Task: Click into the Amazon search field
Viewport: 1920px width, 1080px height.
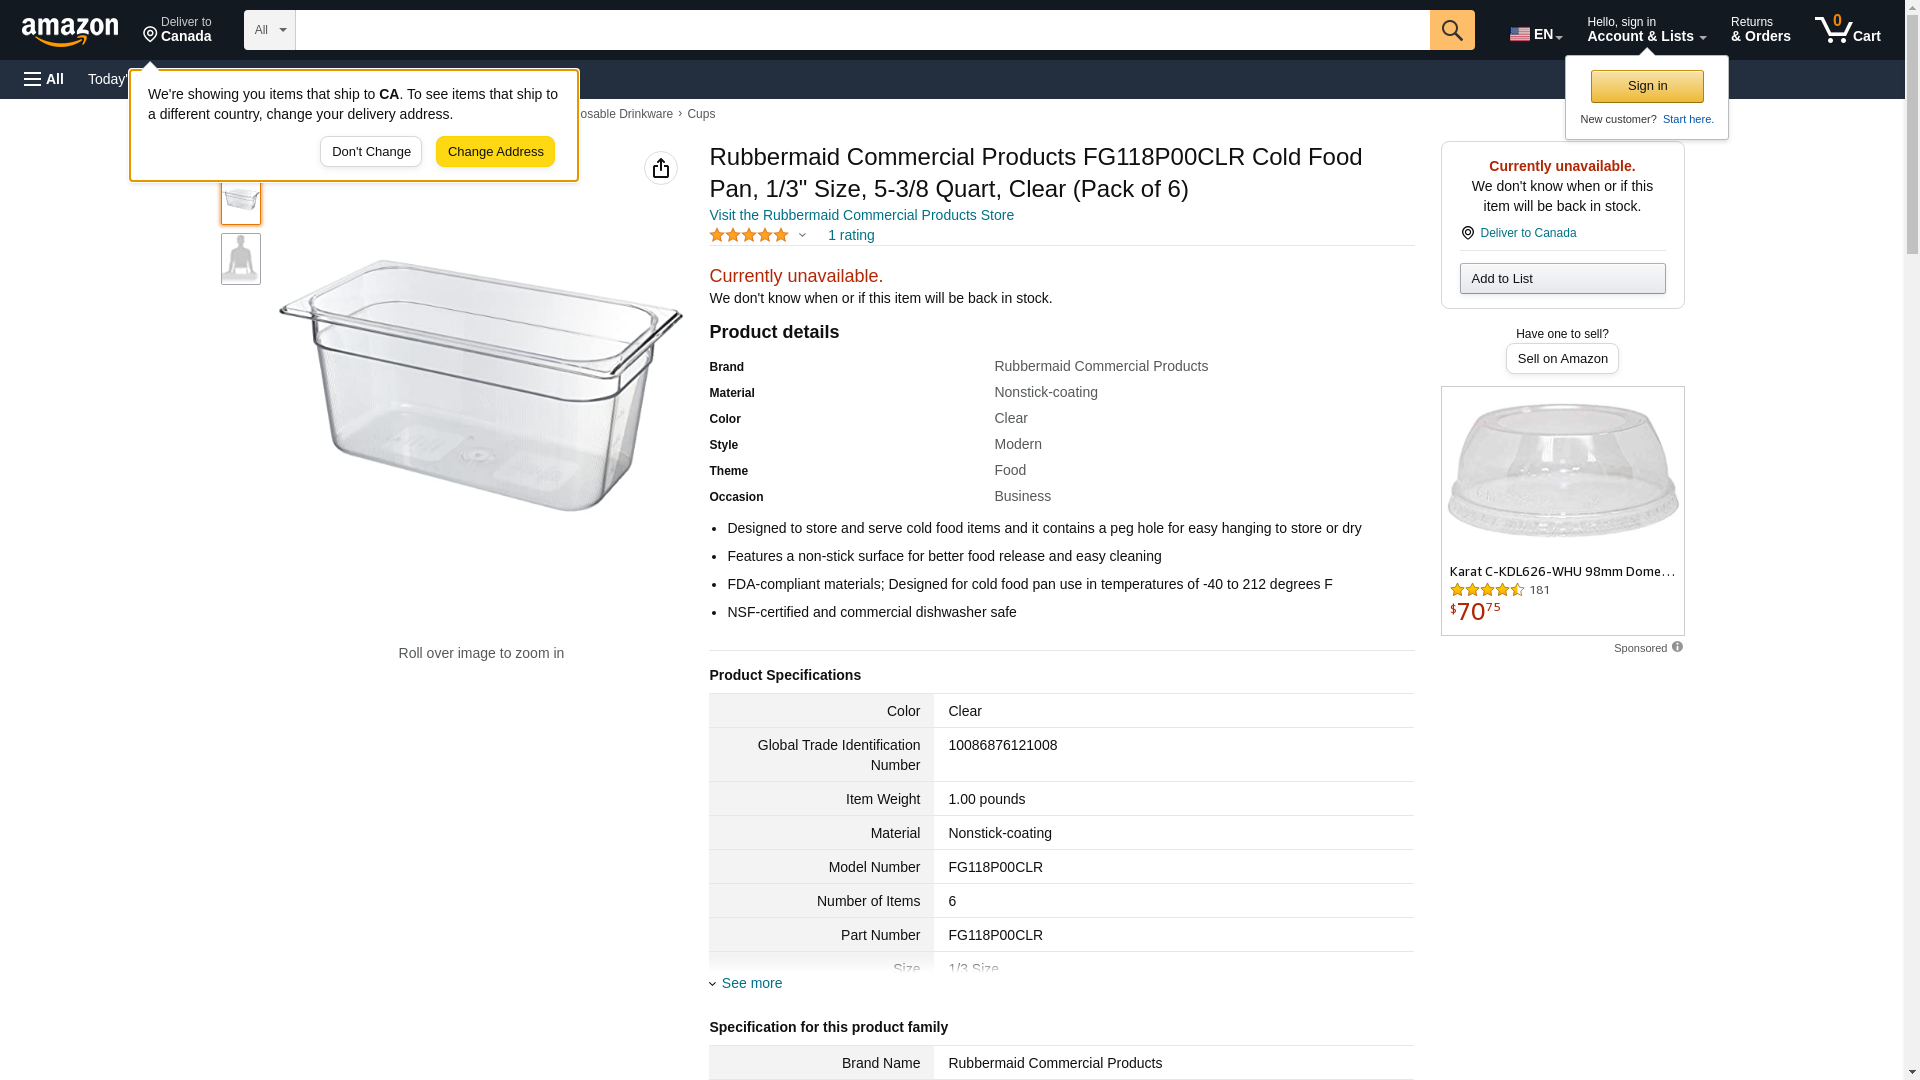Action: tap(862, 30)
